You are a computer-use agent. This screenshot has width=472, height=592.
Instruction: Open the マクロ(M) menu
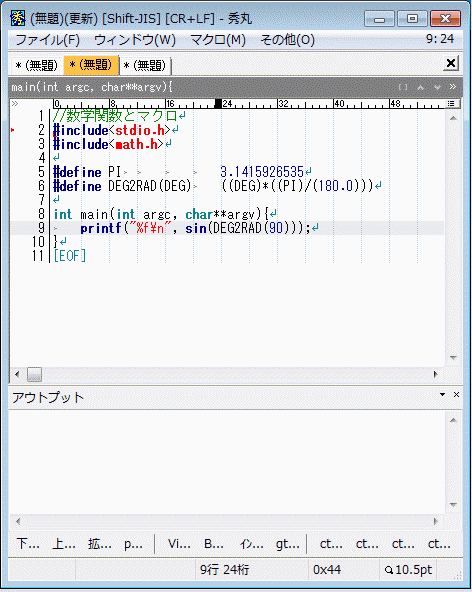coord(218,40)
